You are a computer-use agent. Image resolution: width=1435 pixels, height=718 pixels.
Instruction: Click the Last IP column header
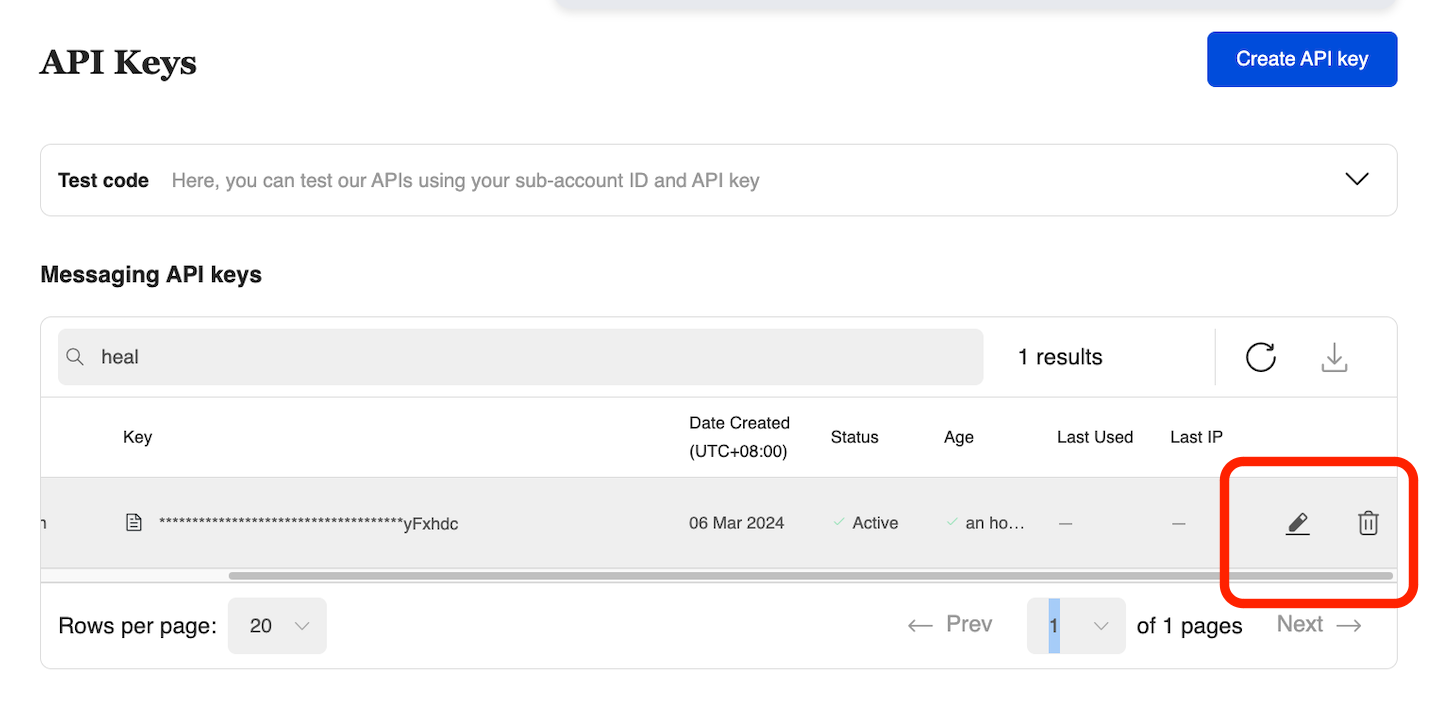1196,437
